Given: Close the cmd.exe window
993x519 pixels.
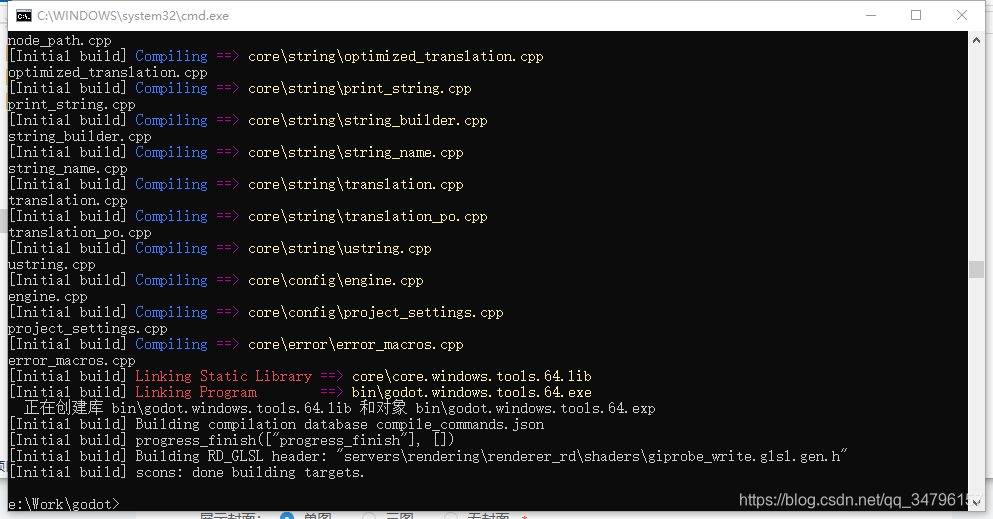Looking at the screenshot, I should tap(961, 15).
